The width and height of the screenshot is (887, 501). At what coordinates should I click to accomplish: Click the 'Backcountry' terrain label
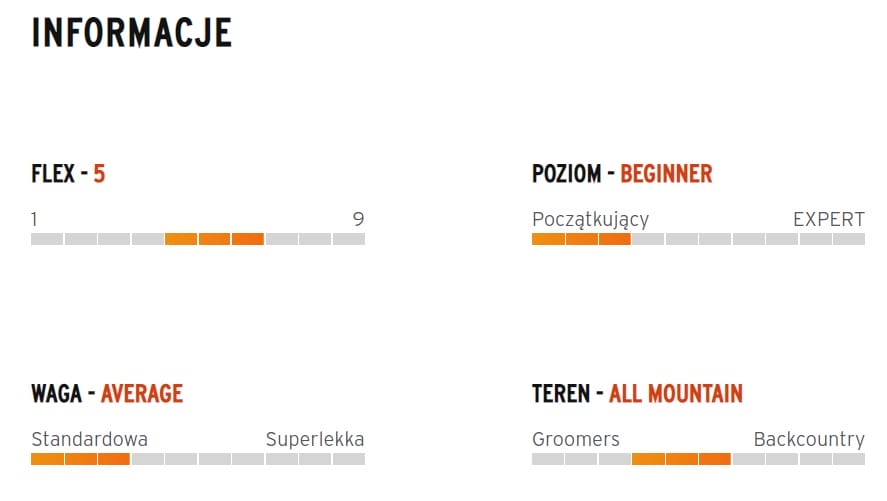[809, 439]
